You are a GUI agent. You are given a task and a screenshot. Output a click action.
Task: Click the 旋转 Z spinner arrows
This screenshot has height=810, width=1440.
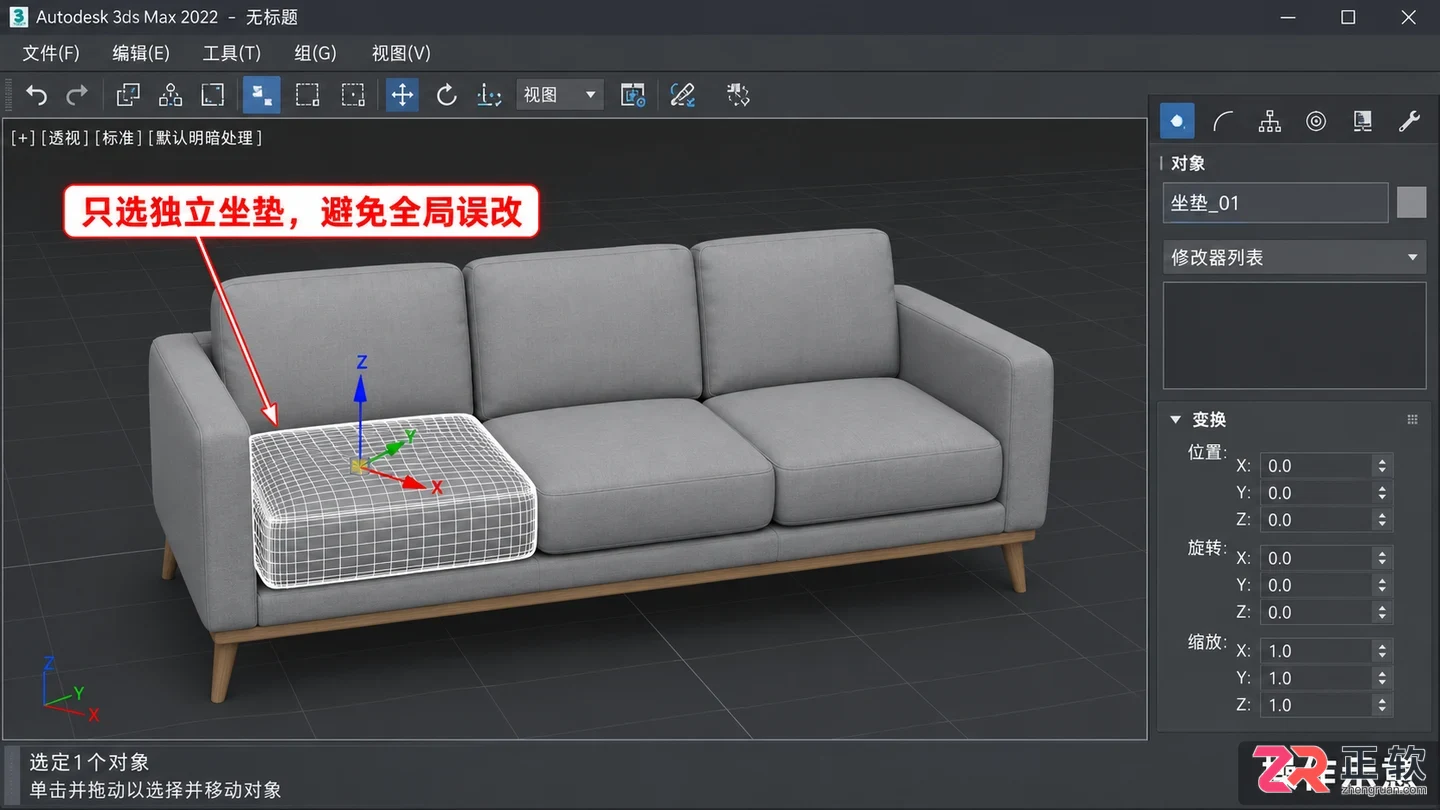pyautogui.click(x=1382, y=612)
